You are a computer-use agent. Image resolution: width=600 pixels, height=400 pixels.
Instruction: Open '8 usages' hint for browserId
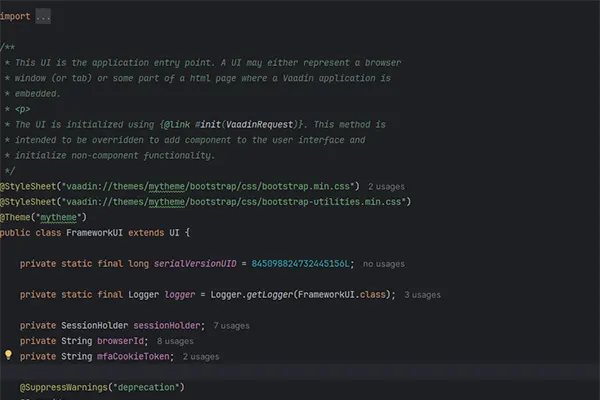click(175, 341)
